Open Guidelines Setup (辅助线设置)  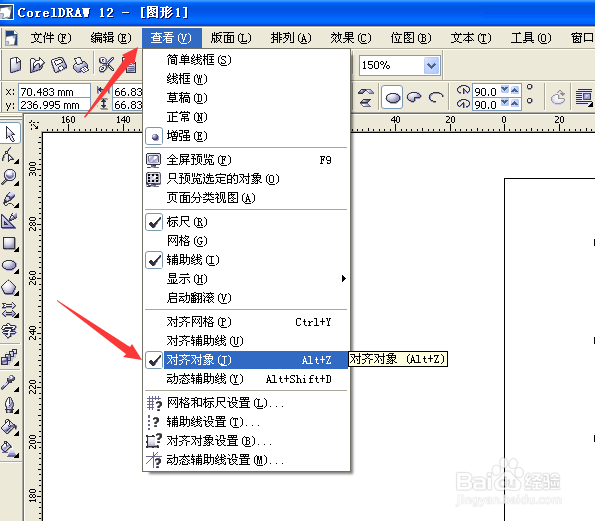click(246, 422)
